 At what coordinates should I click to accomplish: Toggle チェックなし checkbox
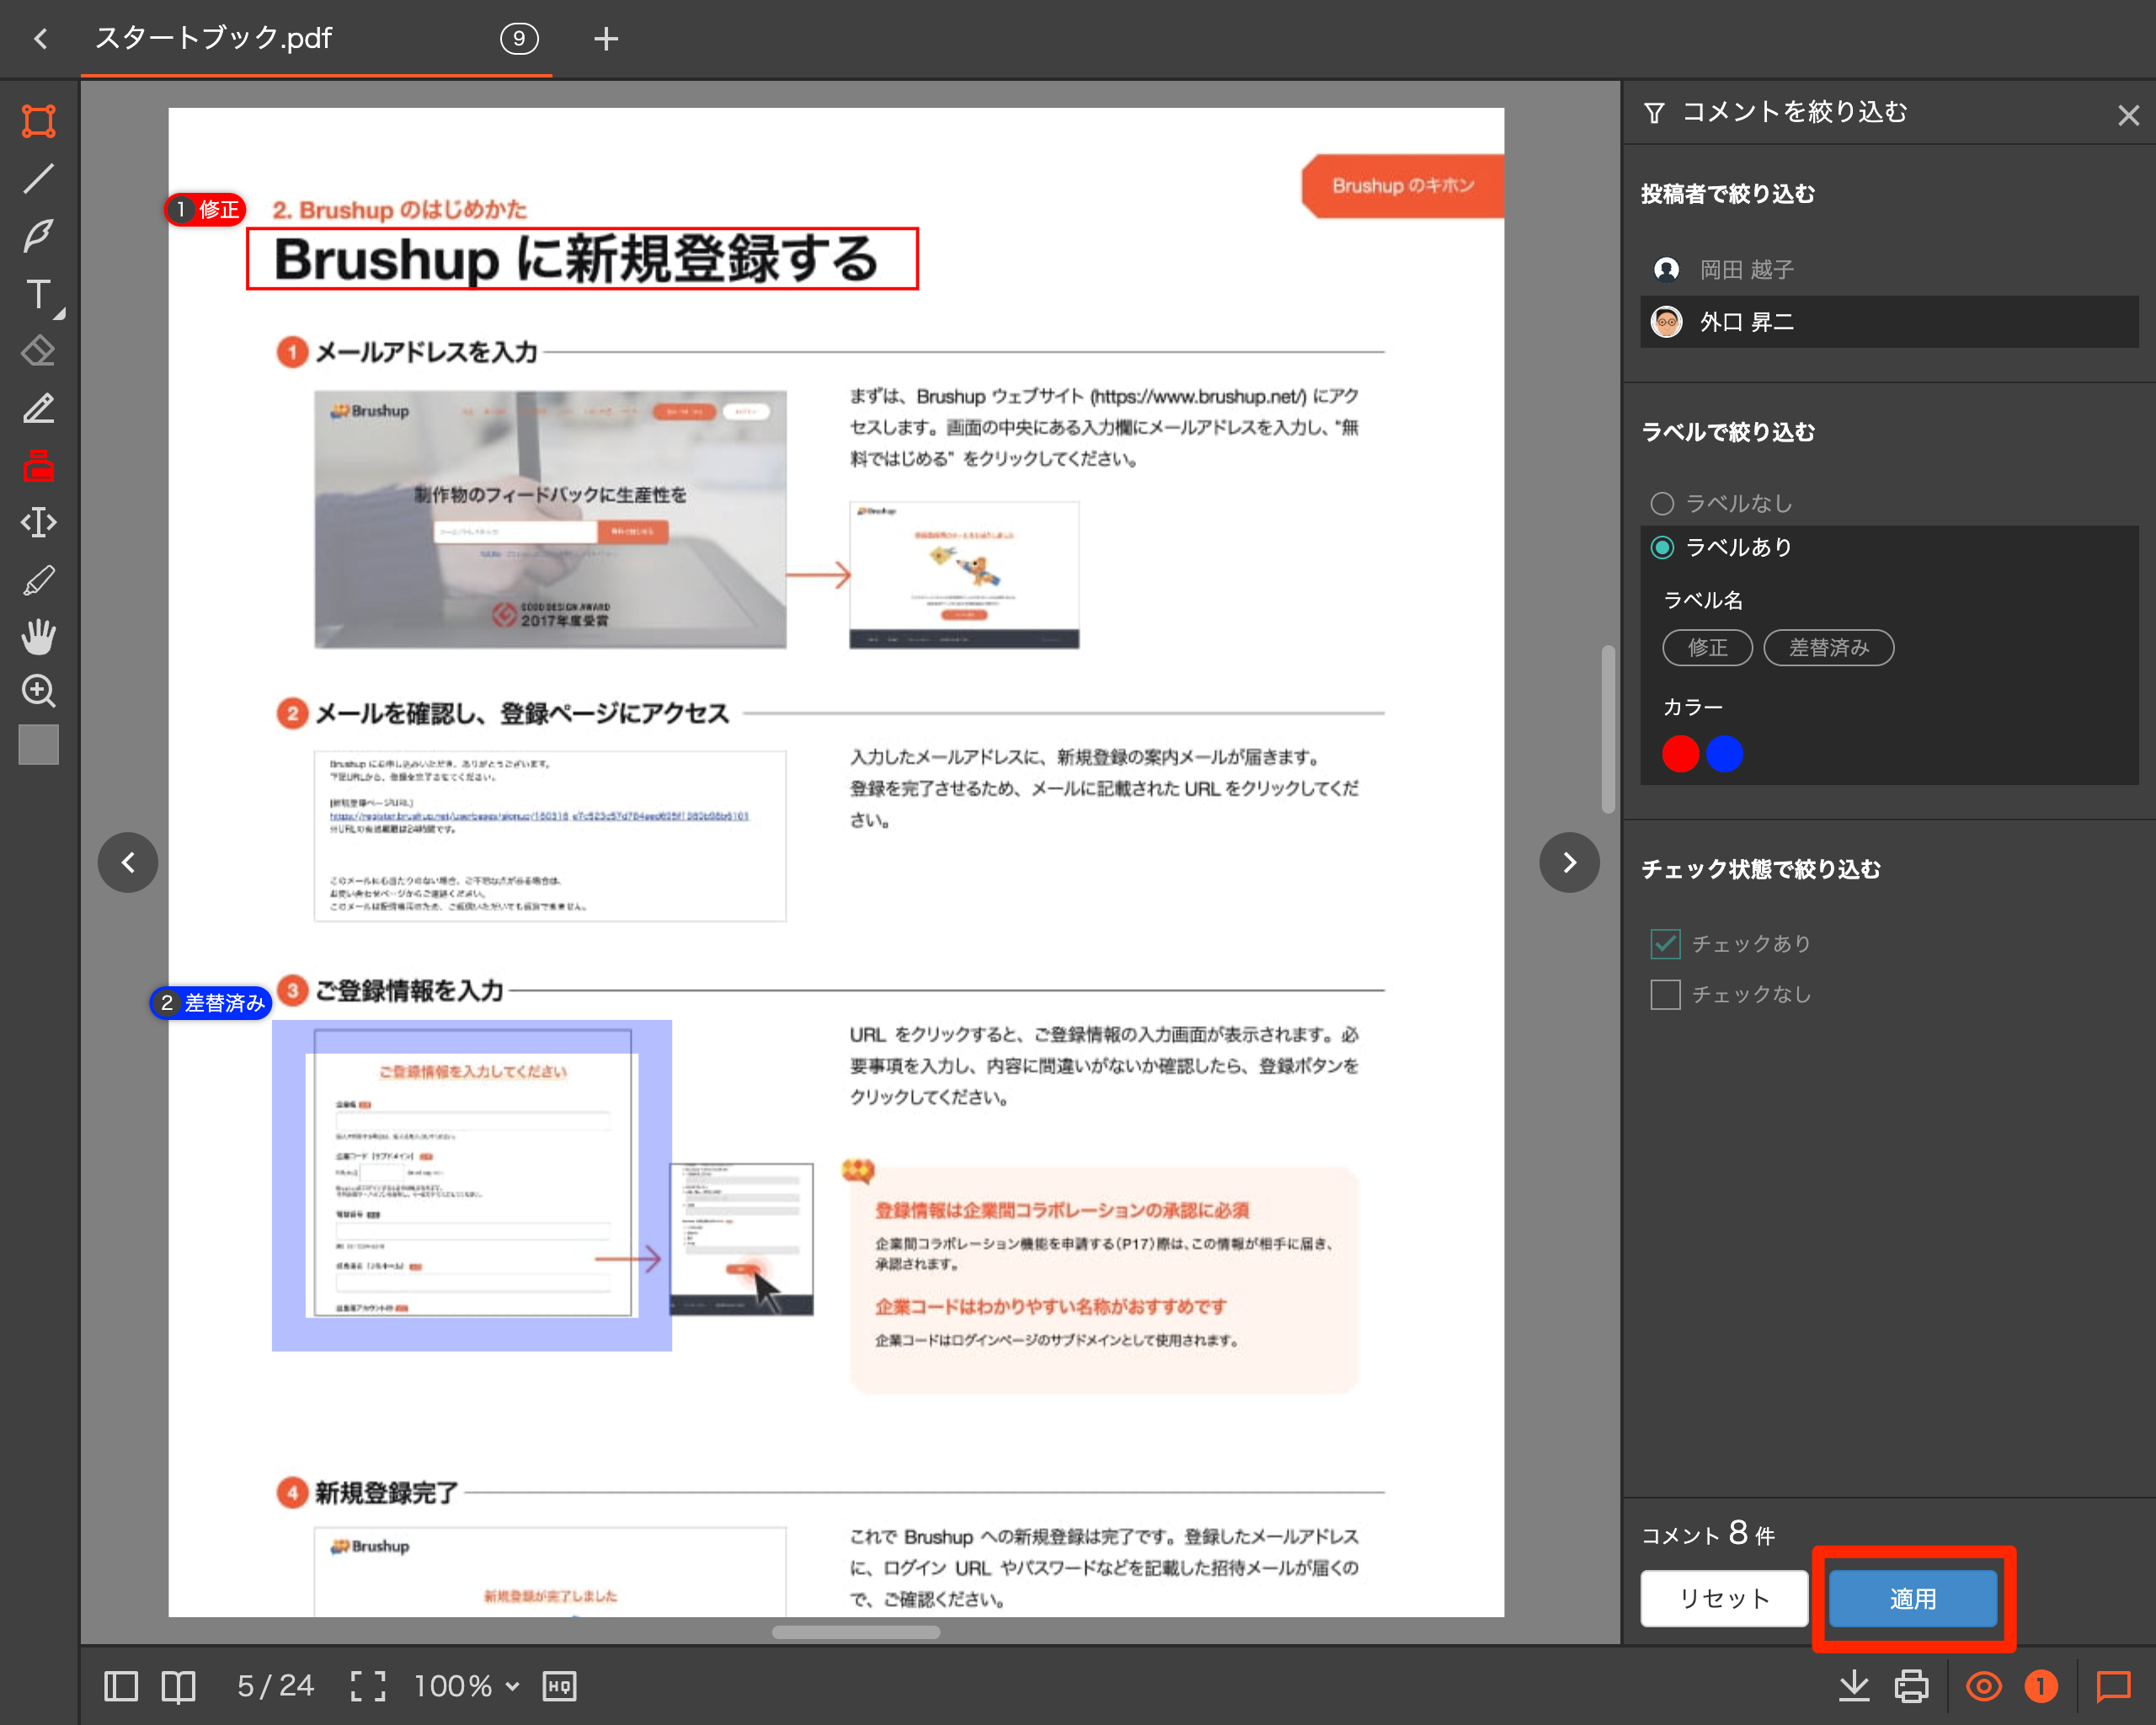click(1665, 995)
